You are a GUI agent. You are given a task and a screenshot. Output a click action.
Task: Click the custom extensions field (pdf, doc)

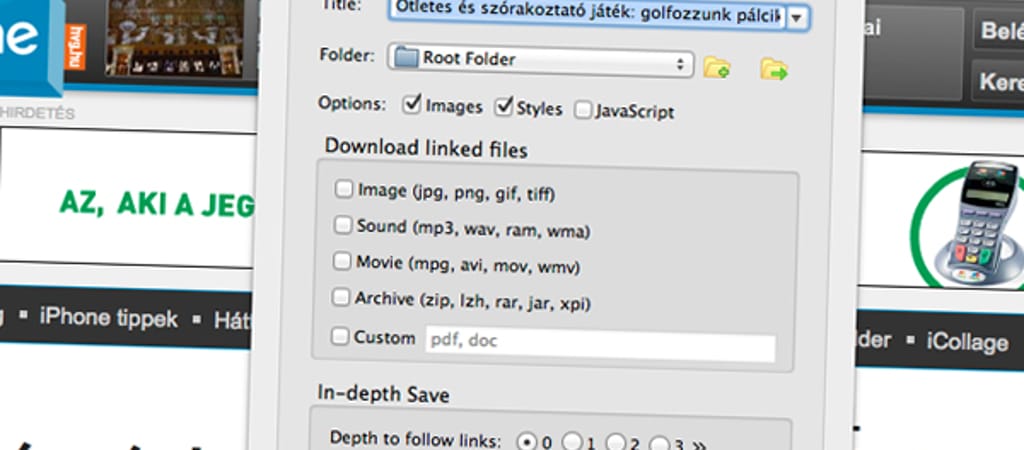pos(600,341)
